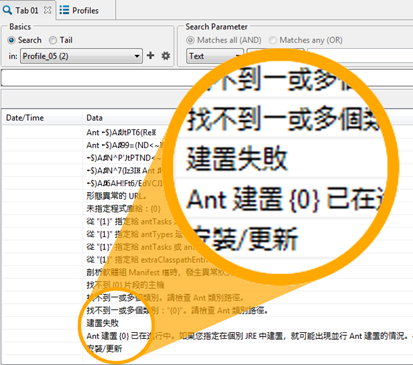Image resolution: width=413 pixels, height=365 pixels.
Task: Add a profile with the plus icon
Action: [x=151, y=55]
